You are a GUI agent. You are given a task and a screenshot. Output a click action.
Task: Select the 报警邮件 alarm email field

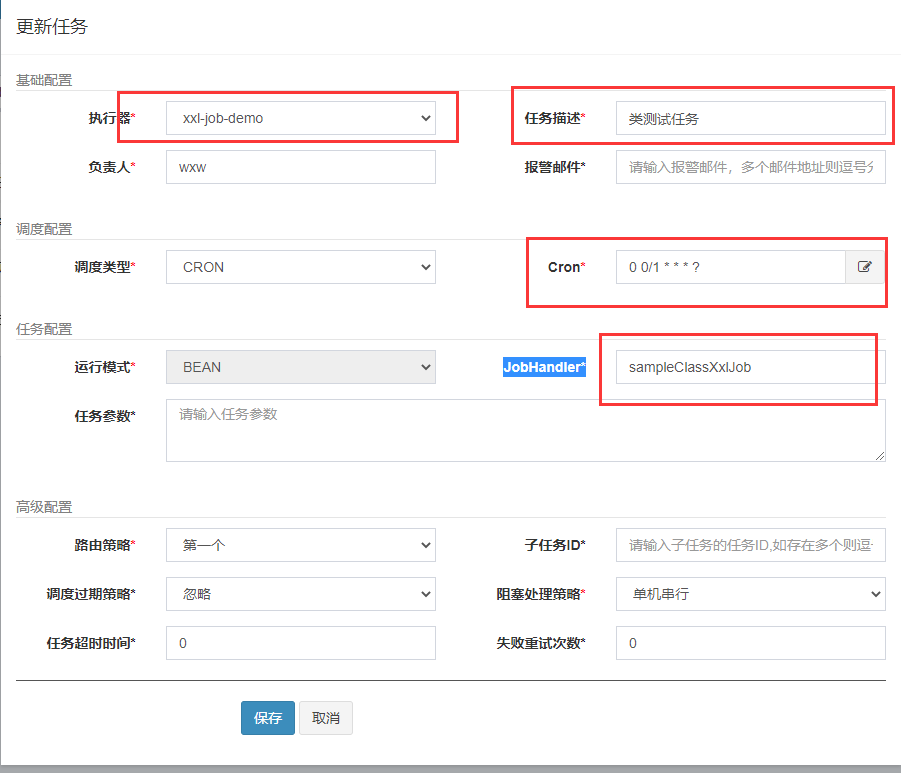point(750,167)
